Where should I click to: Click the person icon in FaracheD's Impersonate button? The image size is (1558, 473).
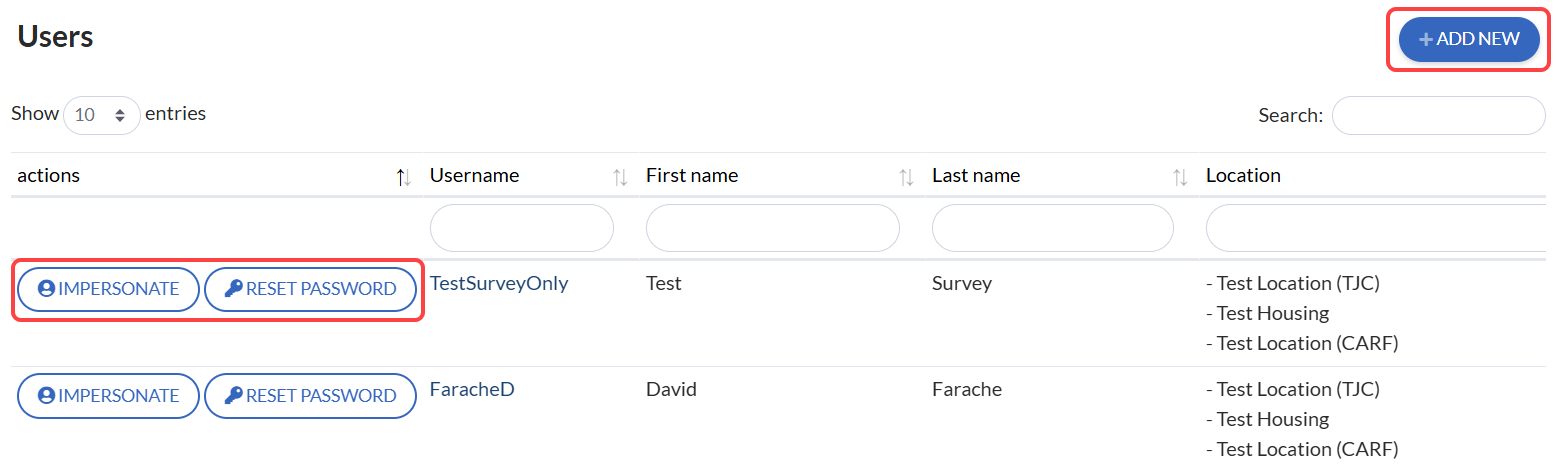pos(46,396)
